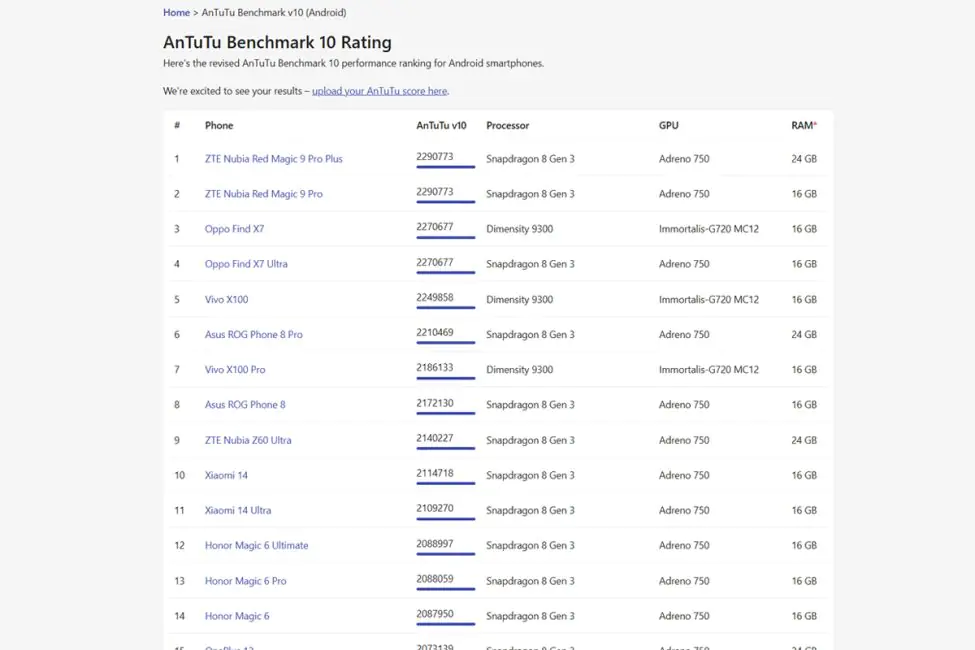This screenshot has height=650, width=975.
Task: Go to the Home breadcrumb link
Action: click(176, 12)
